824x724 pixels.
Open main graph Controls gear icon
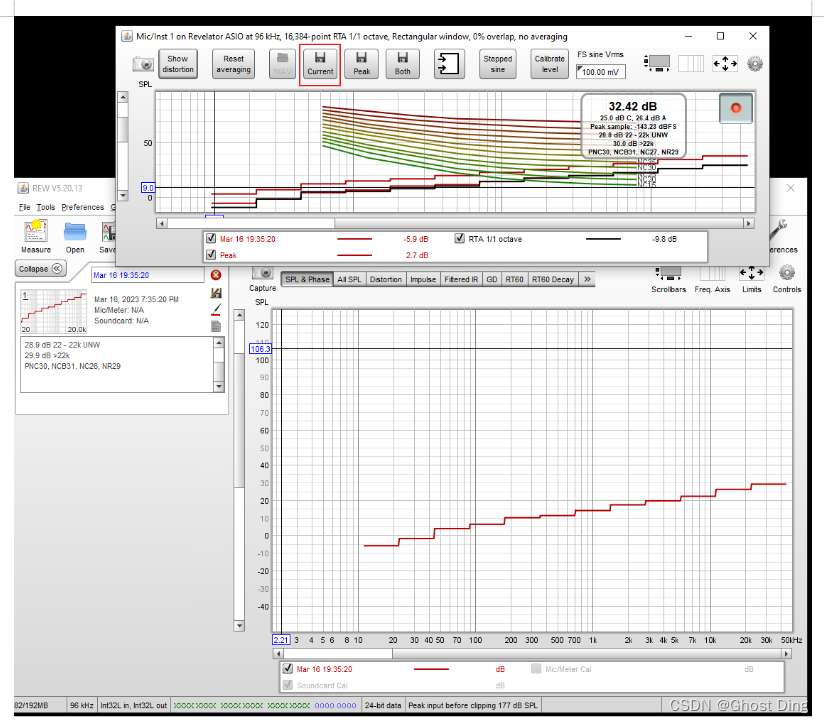(x=787, y=273)
